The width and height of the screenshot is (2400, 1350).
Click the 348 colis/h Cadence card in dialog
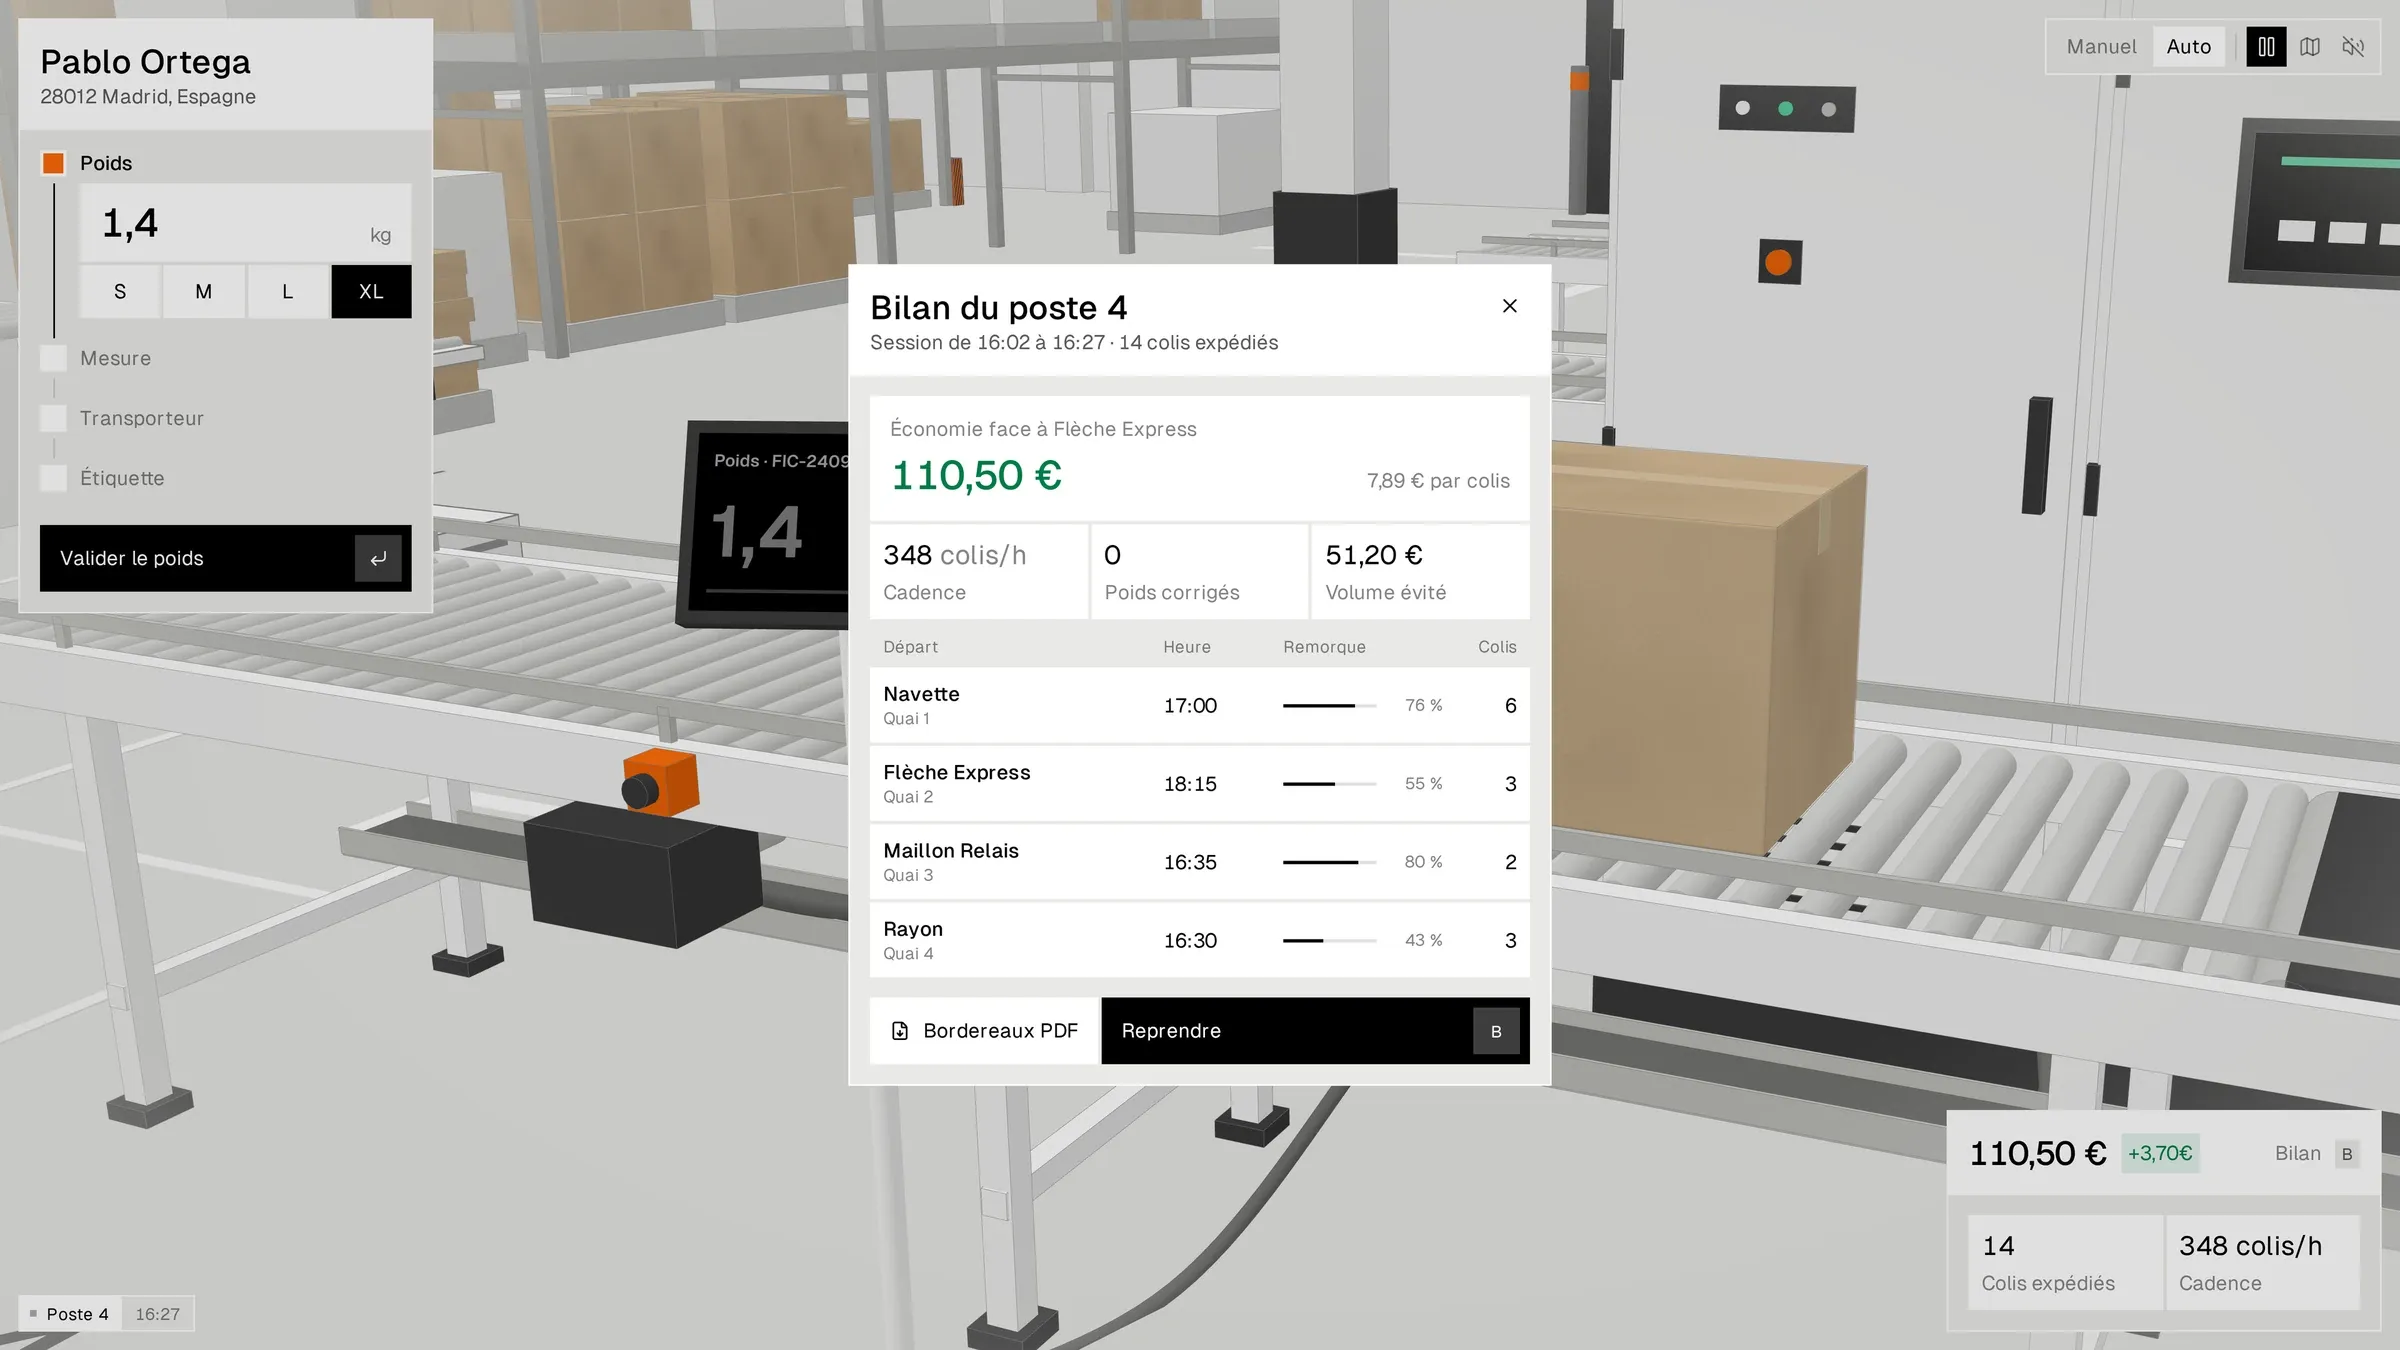pos(978,572)
